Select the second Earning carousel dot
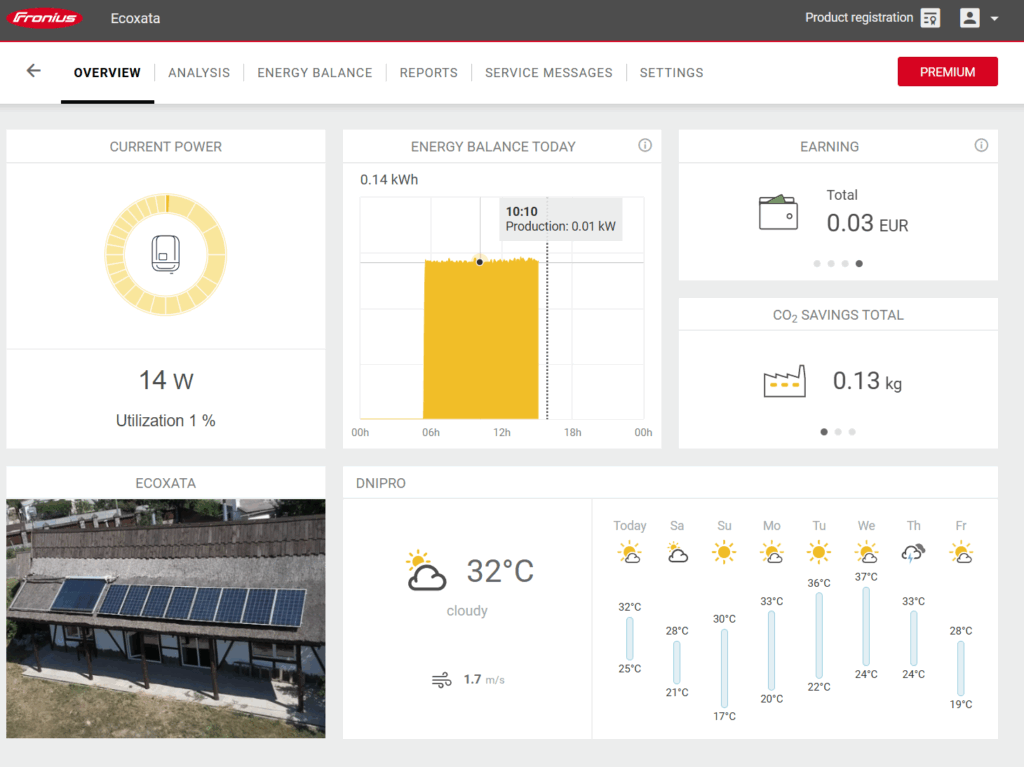 [x=831, y=263]
